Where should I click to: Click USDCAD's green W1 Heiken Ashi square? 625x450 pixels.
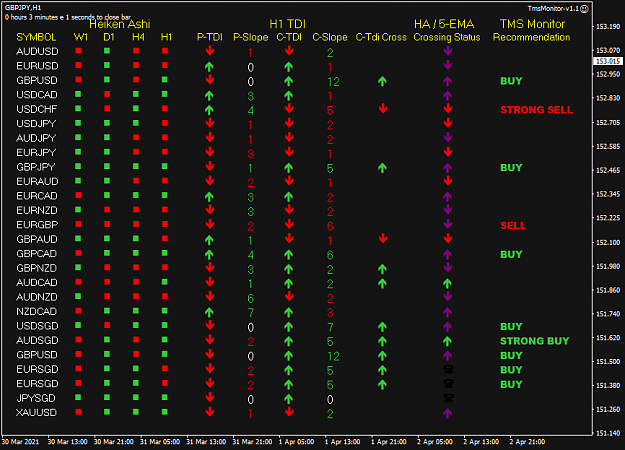(78, 94)
